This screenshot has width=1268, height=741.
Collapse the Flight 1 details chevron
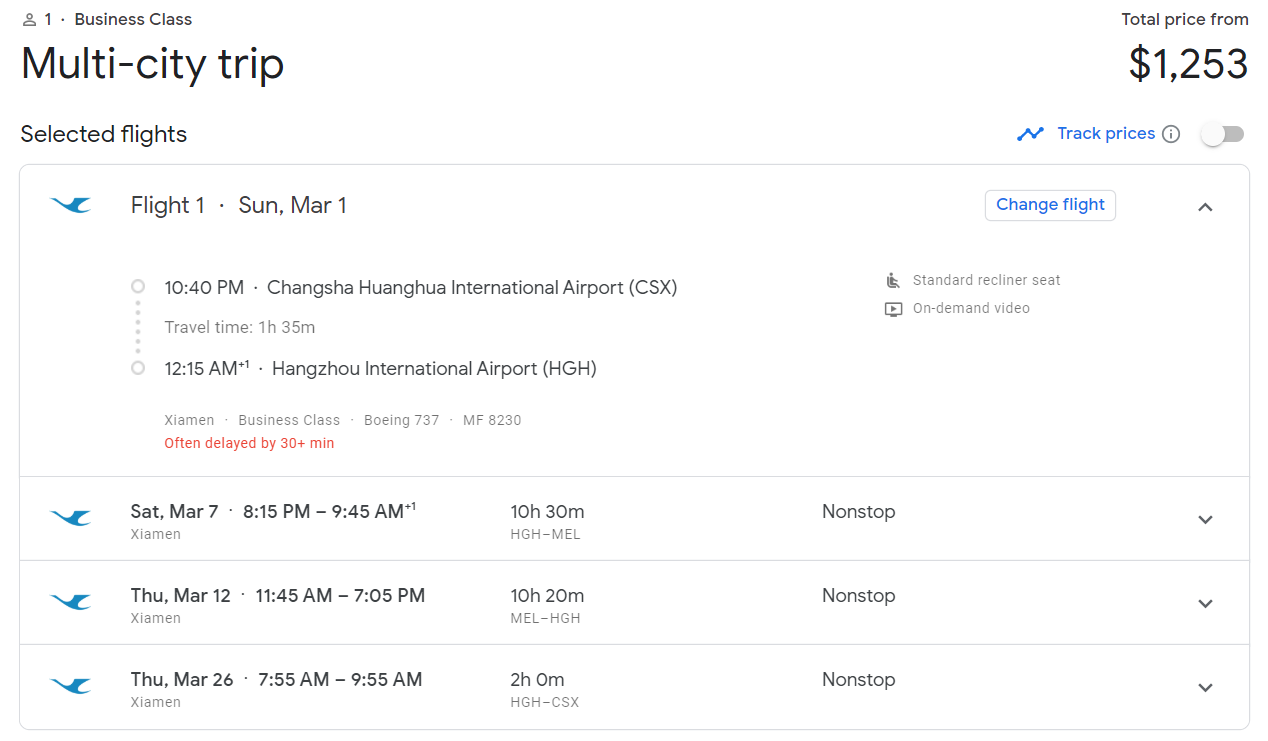(x=1205, y=207)
